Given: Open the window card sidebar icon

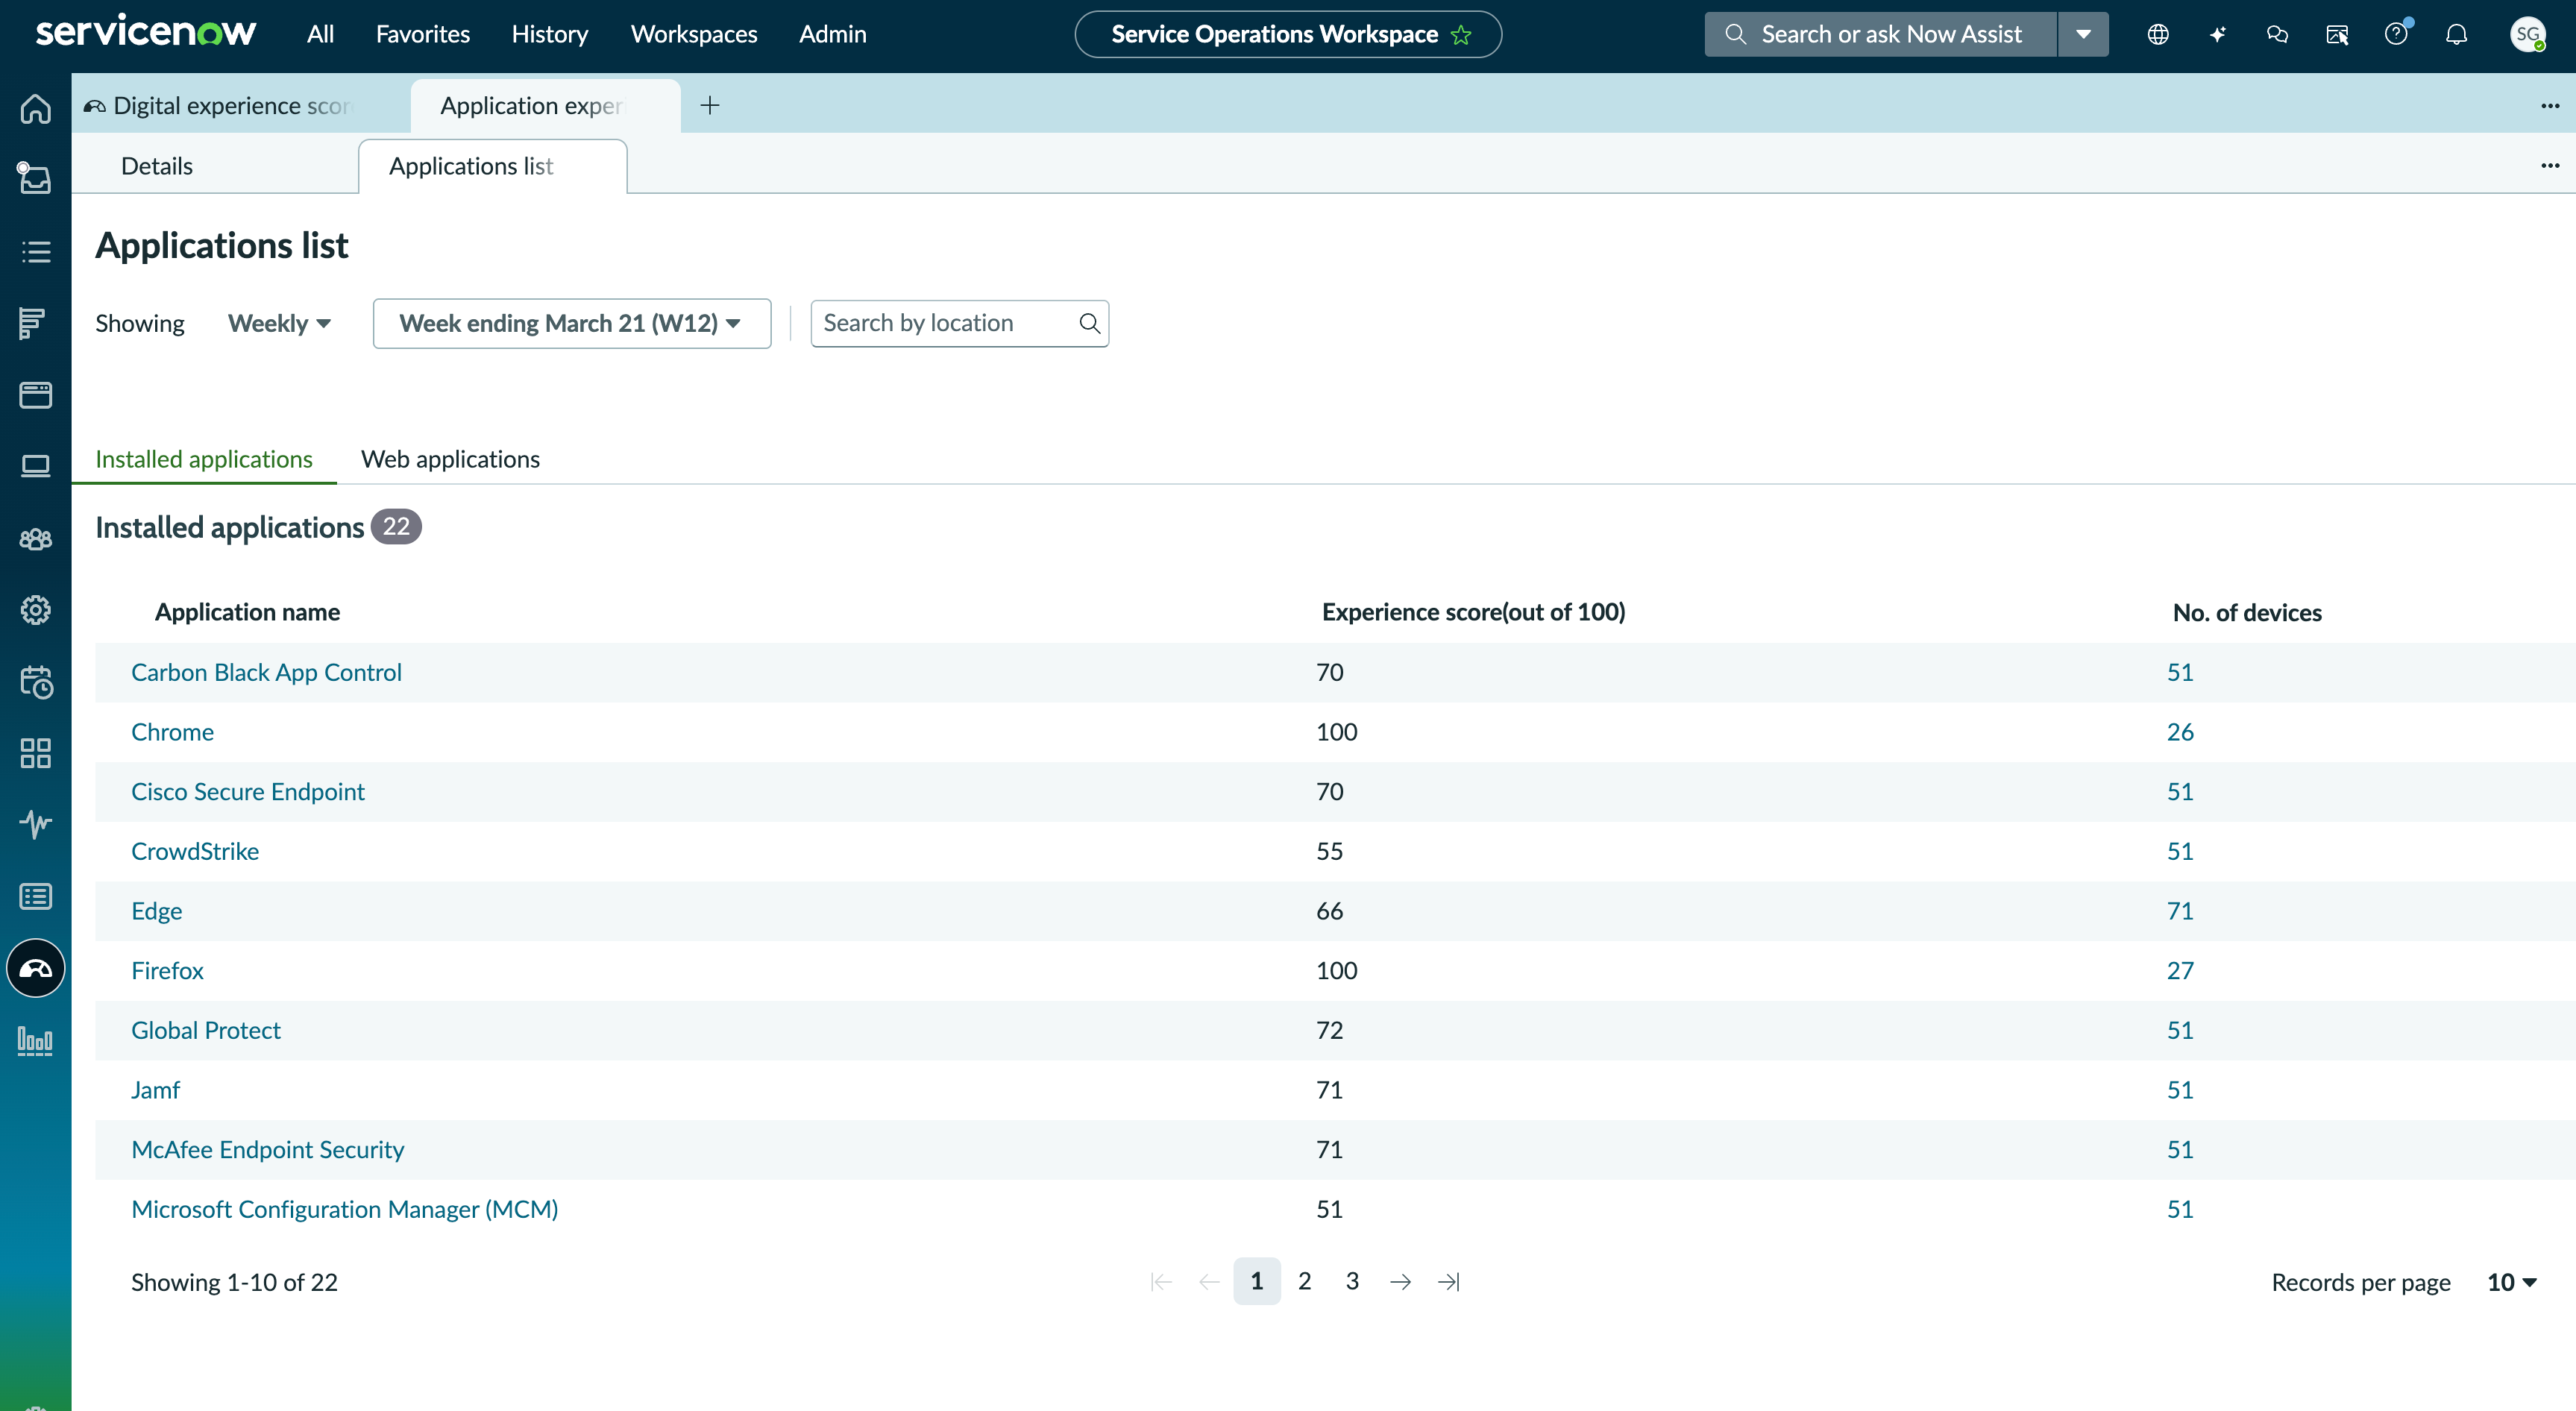Looking at the screenshot, I should pyautogui.click(x=36, y=395).
